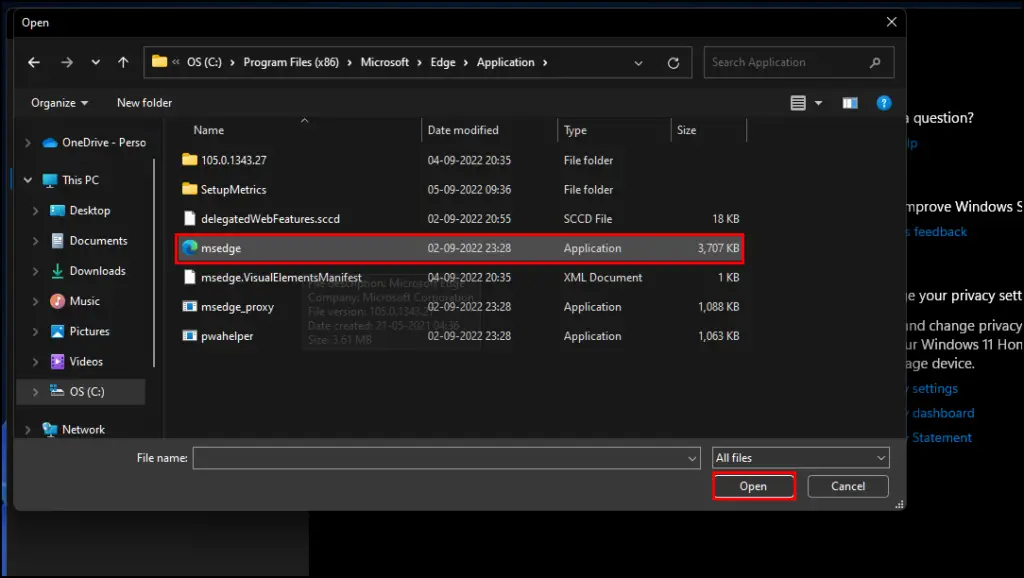Select the 105.0.1343.27 folder

tap(460, 160)
